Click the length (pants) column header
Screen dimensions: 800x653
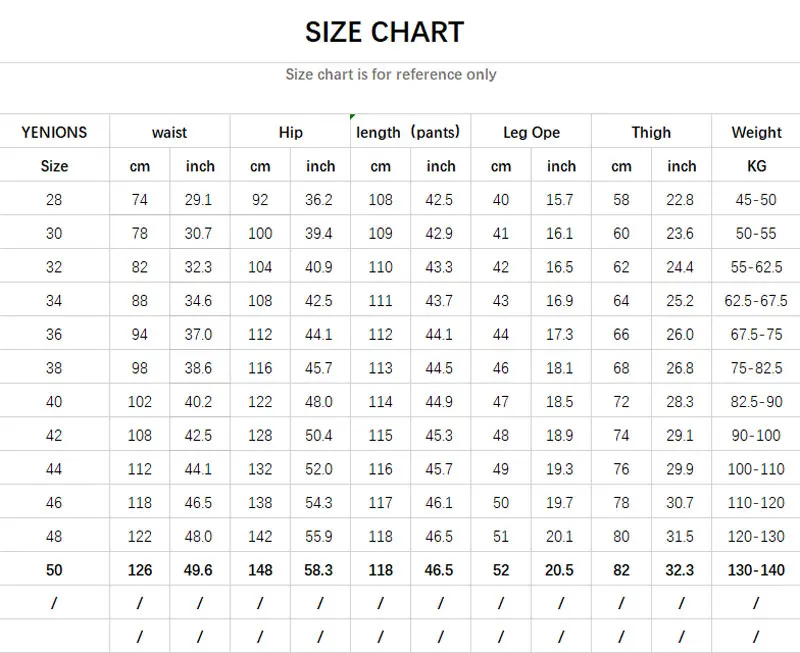tap(408, 132)
